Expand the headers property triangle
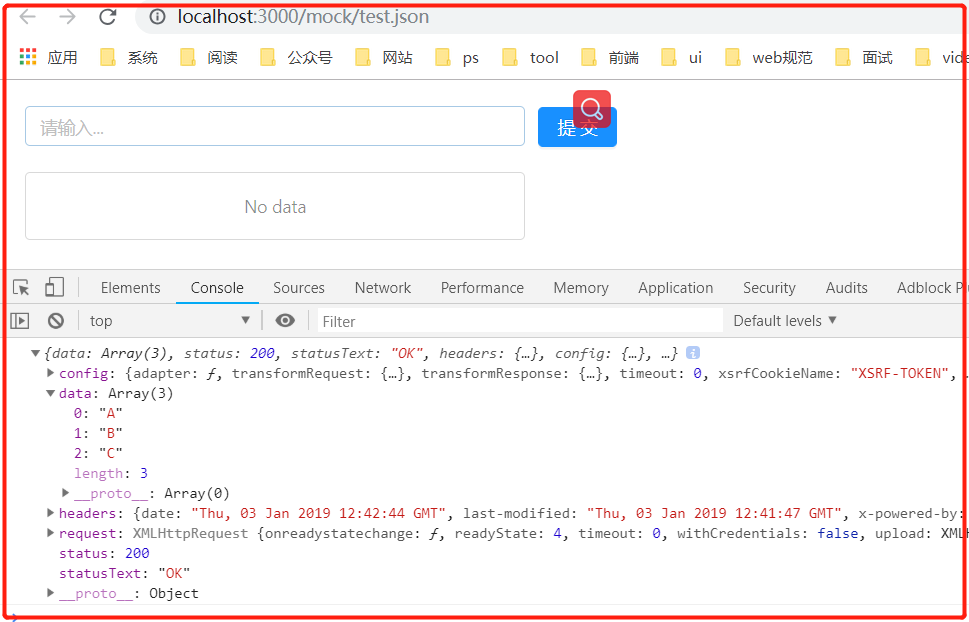Viewport: 969px width, 622px height. coord(51,513)
